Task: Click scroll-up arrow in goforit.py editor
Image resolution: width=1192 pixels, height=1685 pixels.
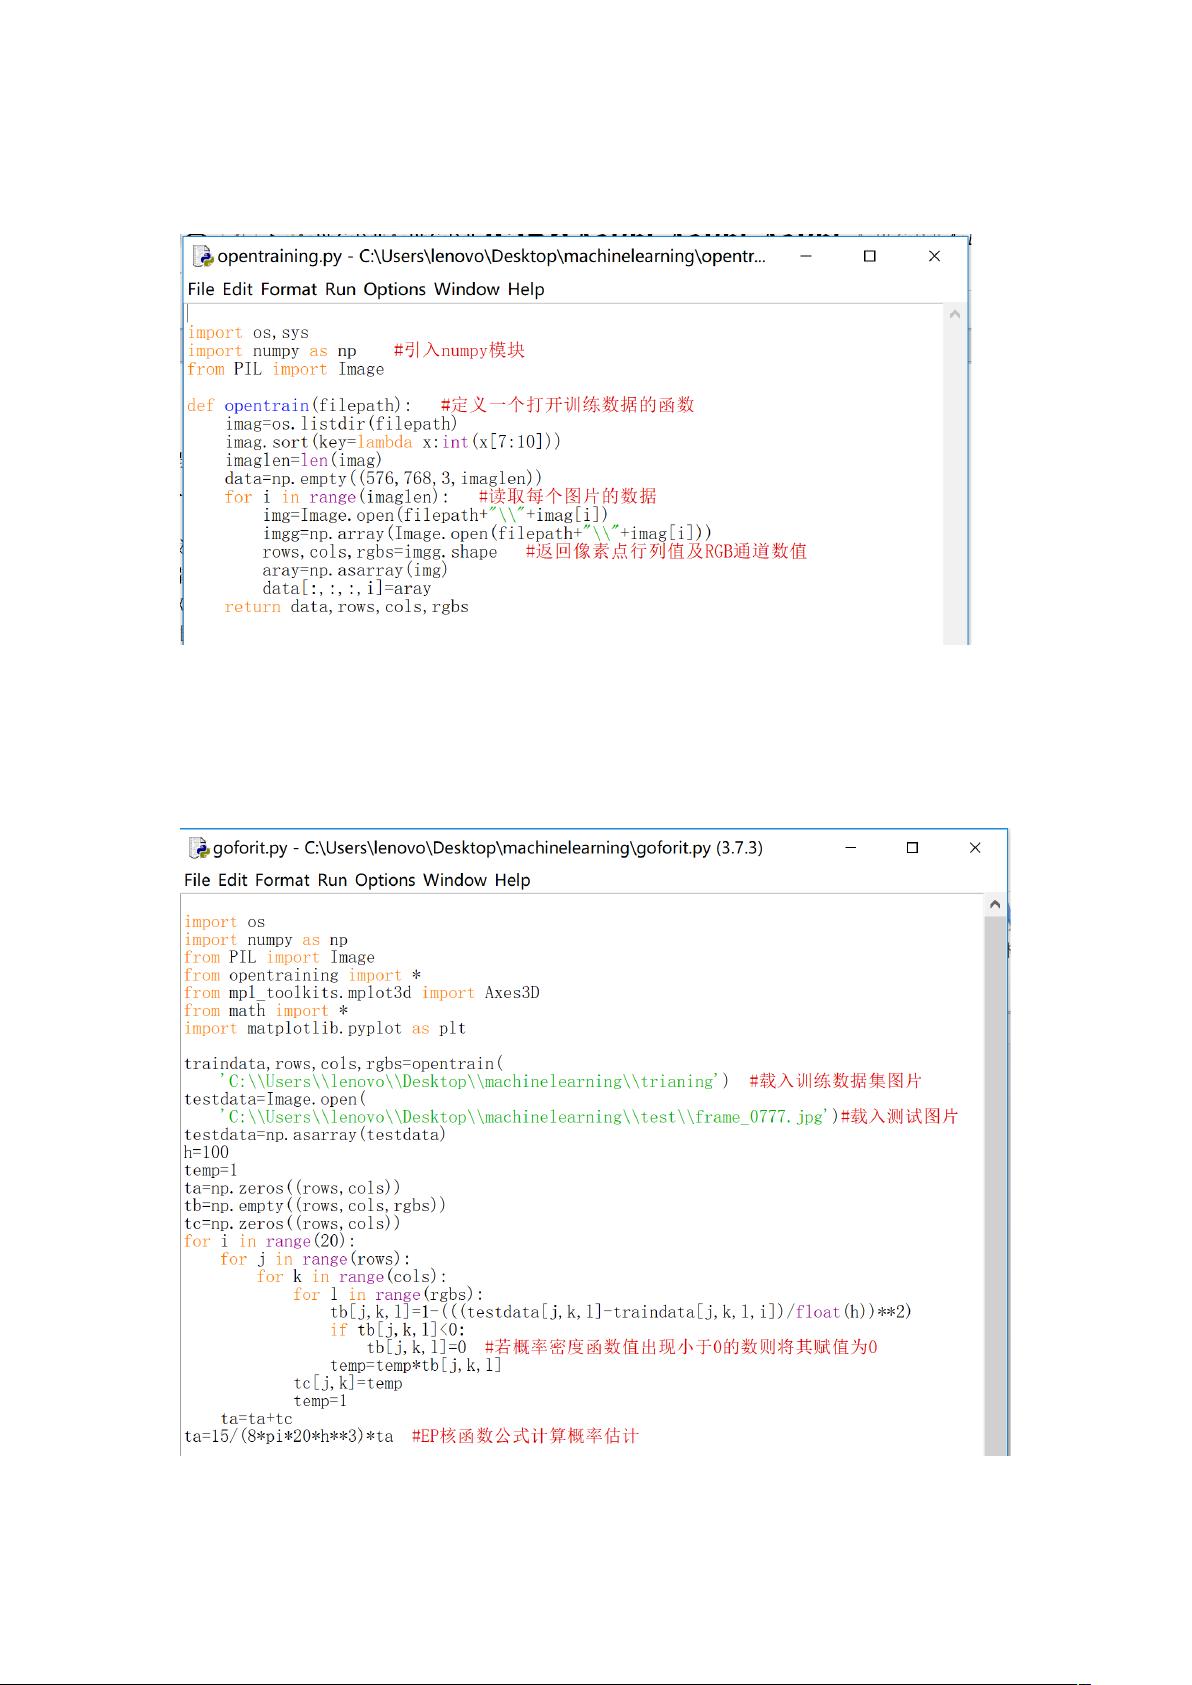Action: (994, 905)
